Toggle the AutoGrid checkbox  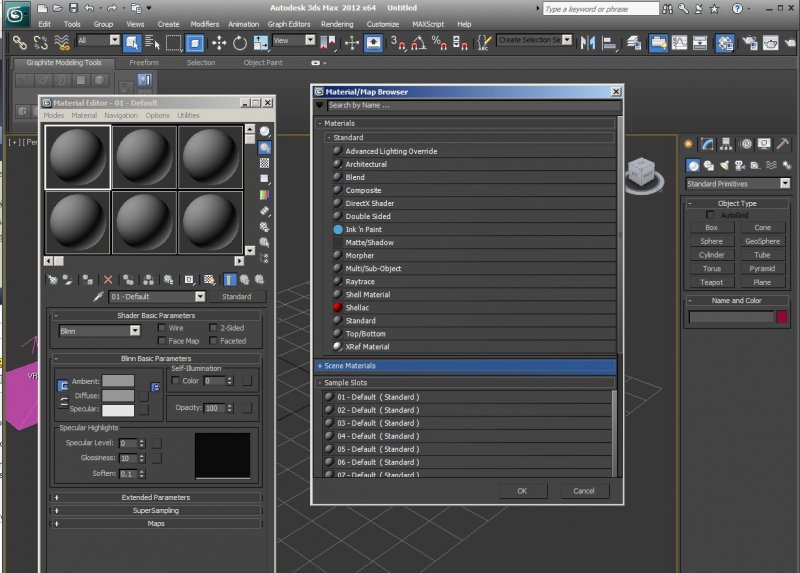pos(711,215)
